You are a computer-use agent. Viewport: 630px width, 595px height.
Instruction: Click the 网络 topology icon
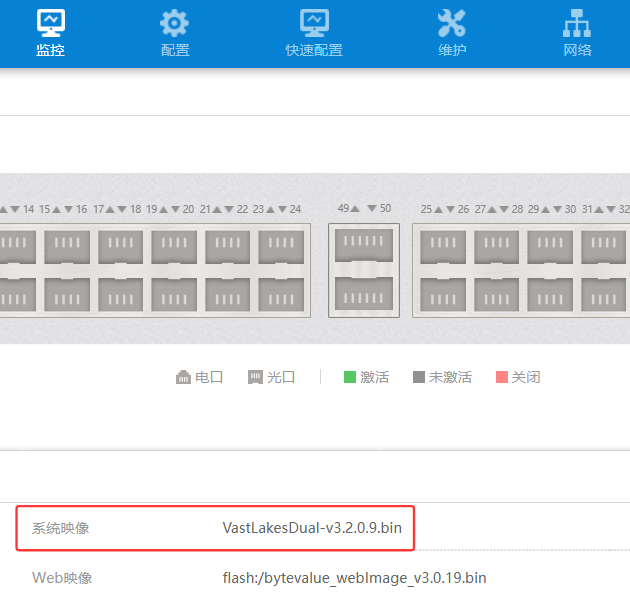[x=577, y=23]
